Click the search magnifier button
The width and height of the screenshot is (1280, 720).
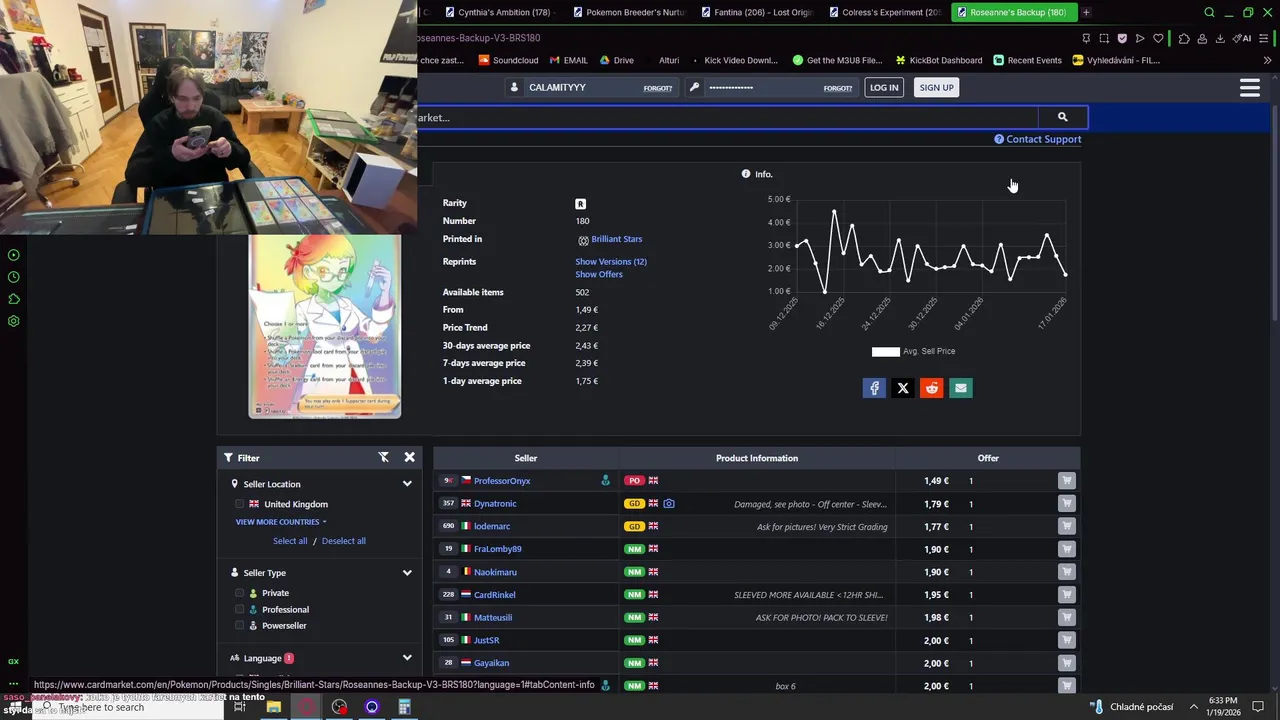(x=1062, y=117)
